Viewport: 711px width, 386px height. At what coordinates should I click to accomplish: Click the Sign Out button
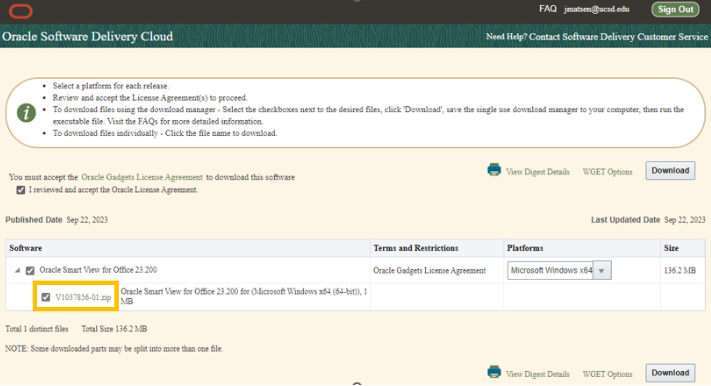coord(675,9)
